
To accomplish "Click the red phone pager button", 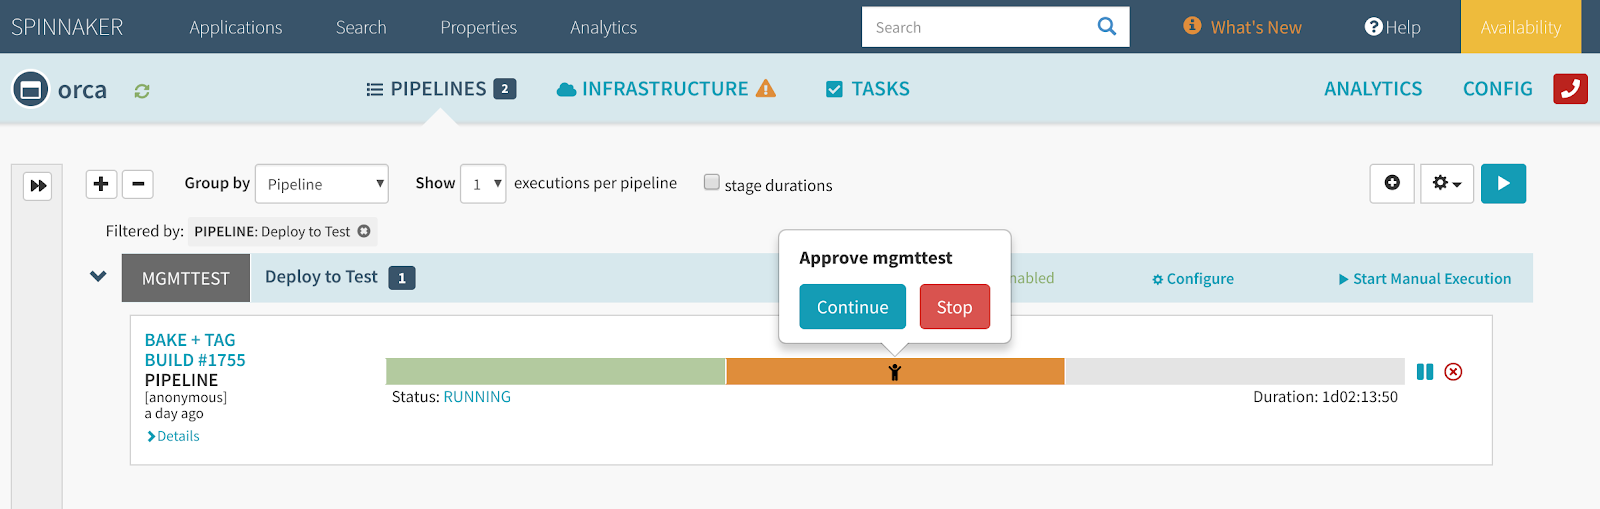I will point(1570,89).
